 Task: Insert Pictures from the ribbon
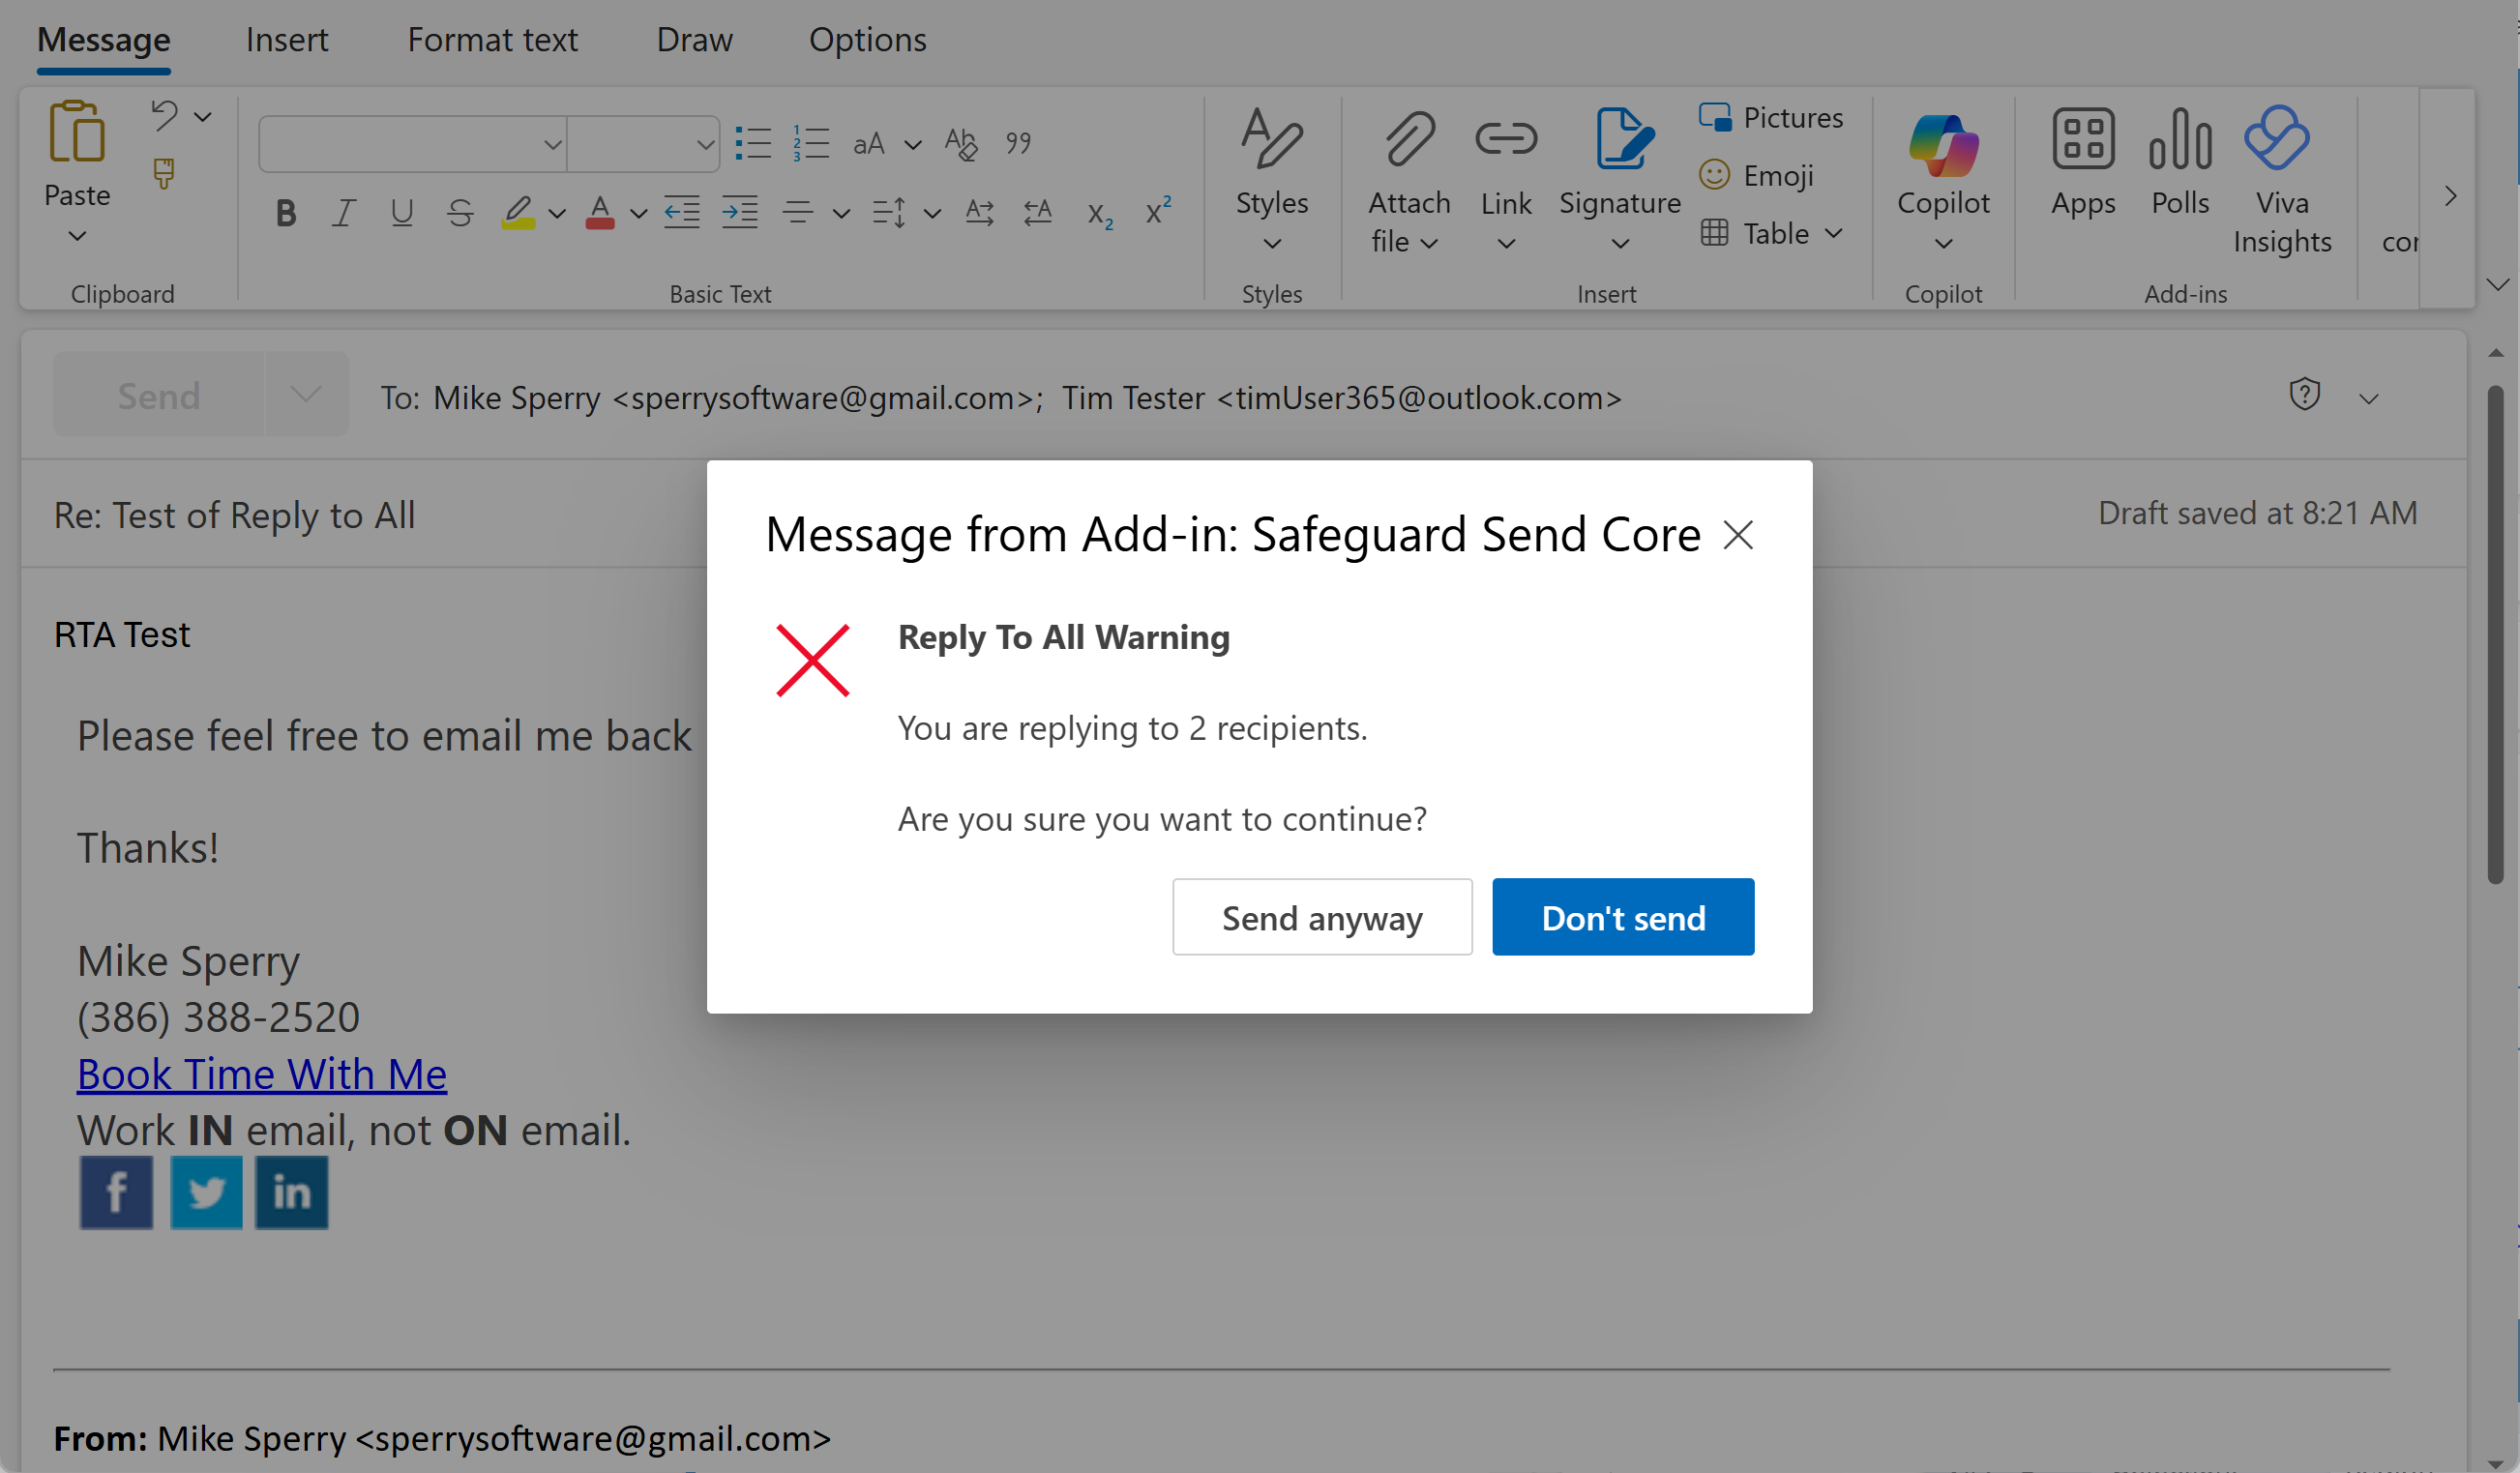click(1771, 118)
